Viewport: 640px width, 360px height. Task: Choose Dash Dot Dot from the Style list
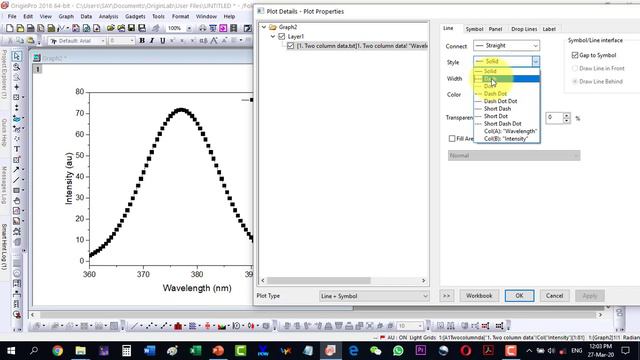pyautogui.click(x=507, y=101)
